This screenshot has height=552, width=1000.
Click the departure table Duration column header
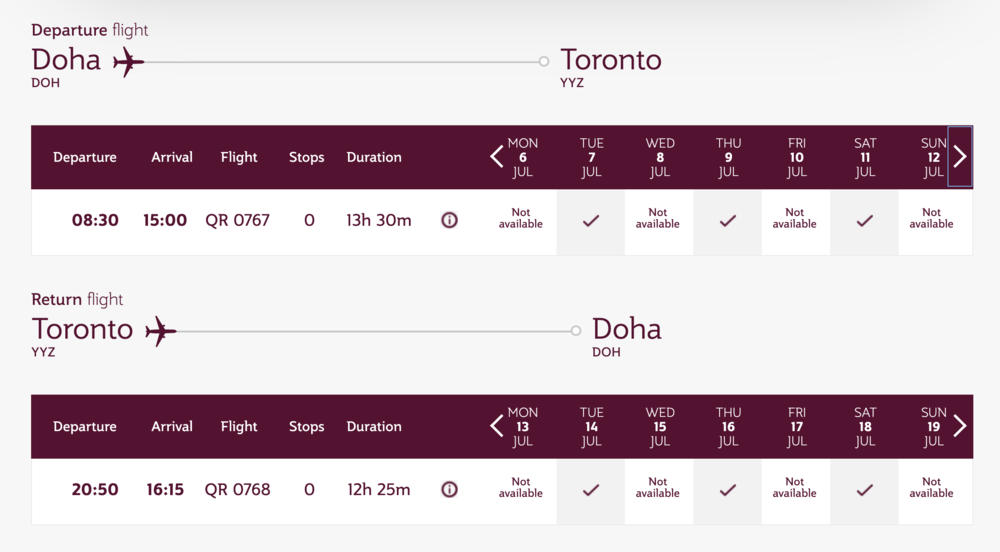click(x=374, y=157)
